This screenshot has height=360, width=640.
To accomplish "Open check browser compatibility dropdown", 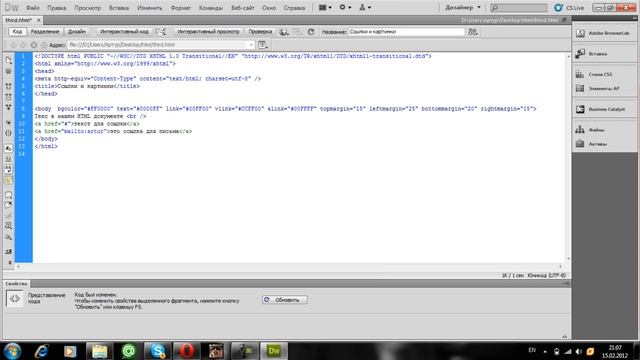I will 473,32.
